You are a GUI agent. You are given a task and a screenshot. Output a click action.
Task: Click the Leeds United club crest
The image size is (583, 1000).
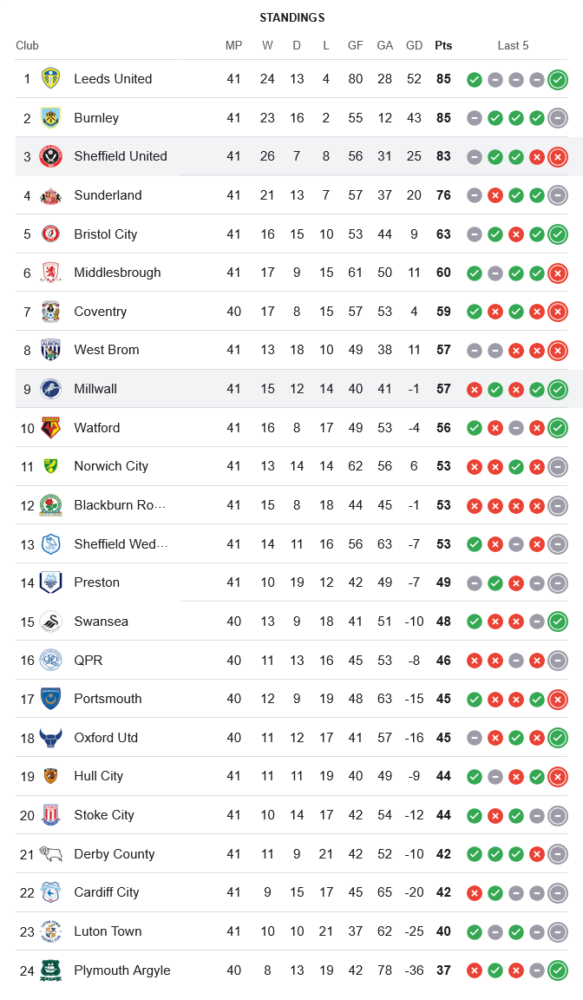(51, 79)
